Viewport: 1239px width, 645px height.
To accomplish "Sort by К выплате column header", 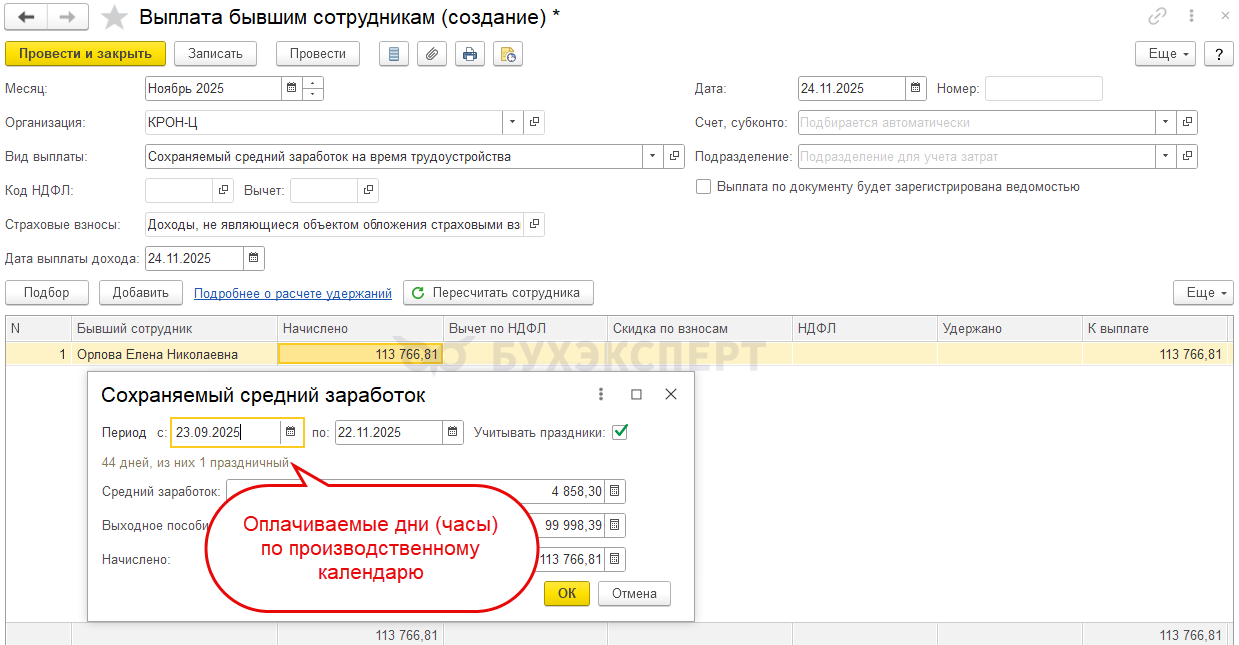I will pos(1154,328).
